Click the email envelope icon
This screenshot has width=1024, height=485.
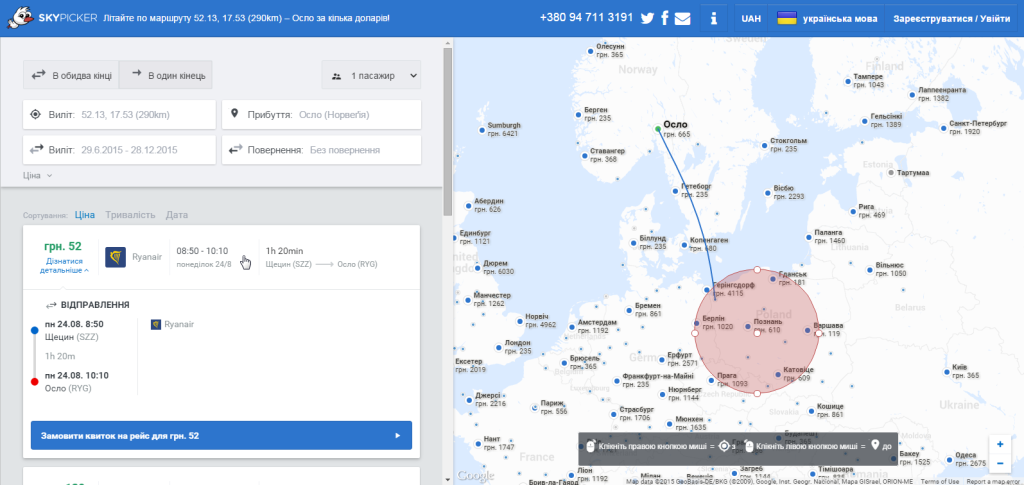pyautogui.click(x=682, y=18)
